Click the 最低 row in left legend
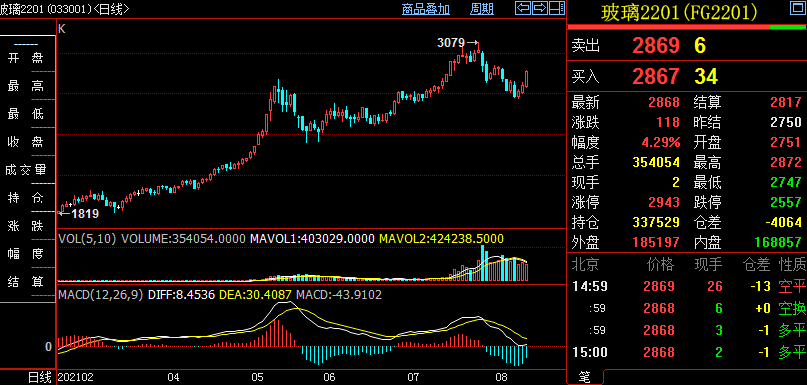 (x=26, y=114)
